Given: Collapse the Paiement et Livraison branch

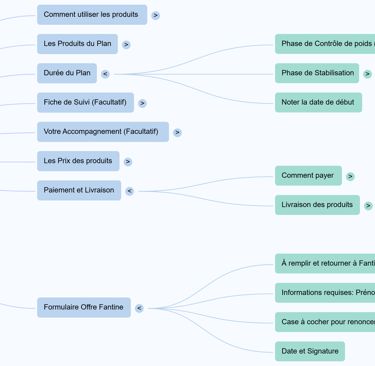Looking at the screenshot, I should (129, 191).
